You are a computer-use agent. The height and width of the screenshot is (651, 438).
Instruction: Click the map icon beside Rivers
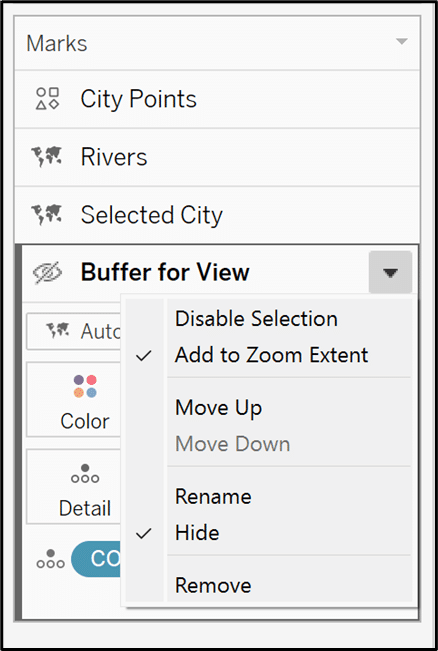(46, 157)
